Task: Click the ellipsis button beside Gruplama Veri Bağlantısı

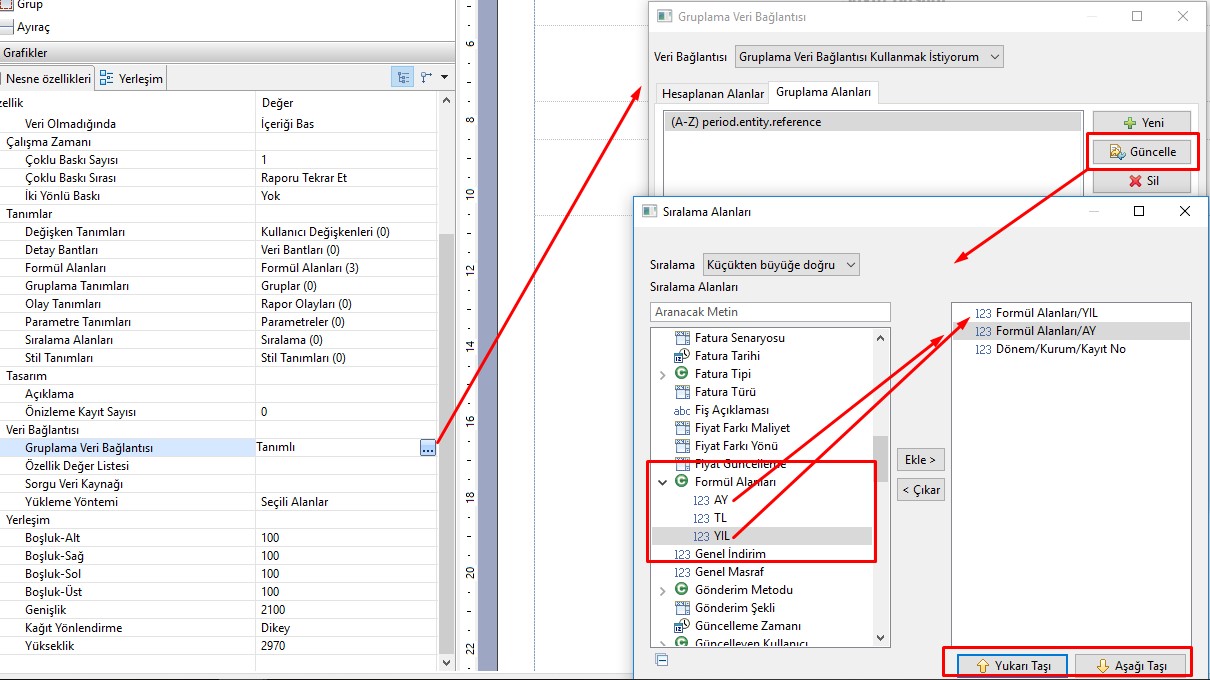Action: 428,448
